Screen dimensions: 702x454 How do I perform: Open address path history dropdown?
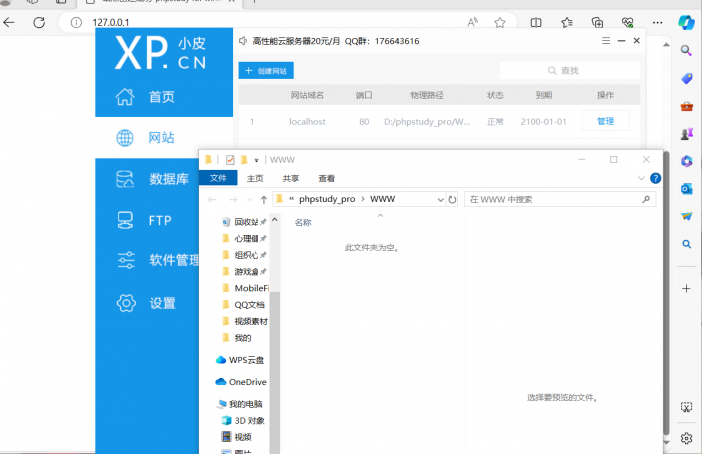(441, 200)
